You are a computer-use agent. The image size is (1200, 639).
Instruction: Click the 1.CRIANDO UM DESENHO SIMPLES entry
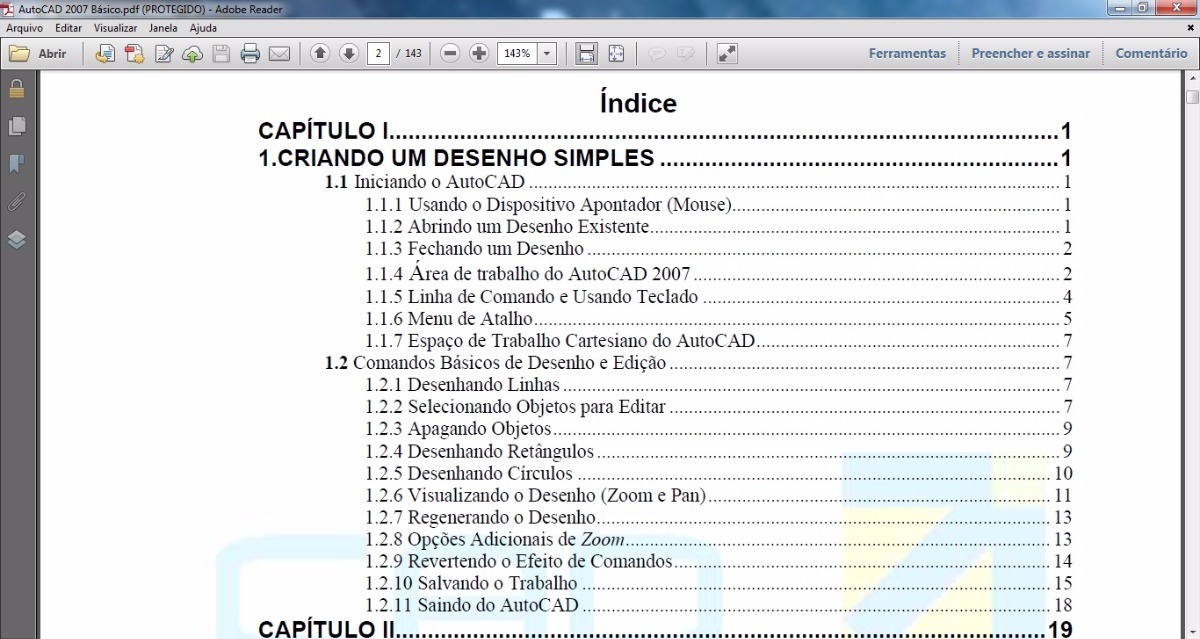666,158
